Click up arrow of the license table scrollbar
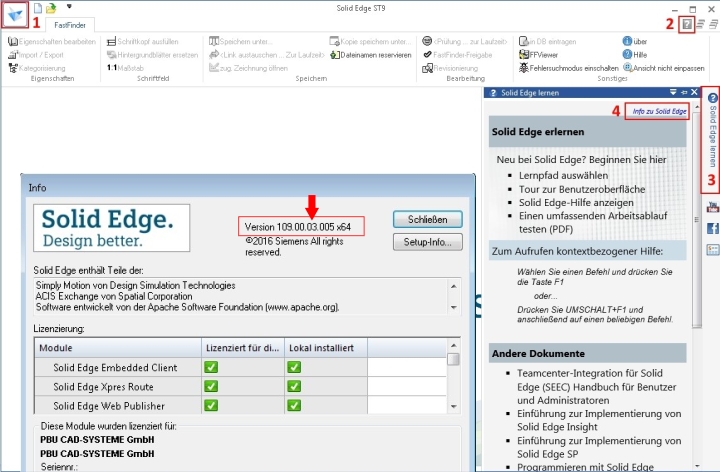This screenshot has width=720, height=472. coord(454,345)
